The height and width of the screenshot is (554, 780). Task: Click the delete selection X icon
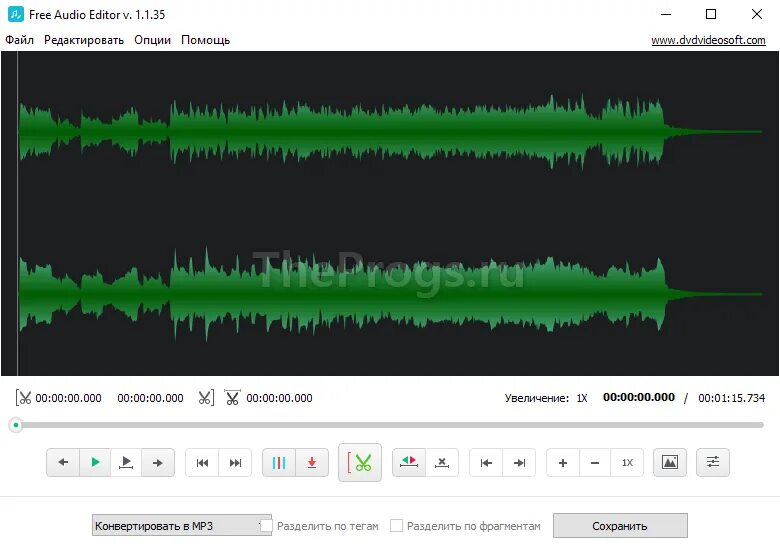442,462
